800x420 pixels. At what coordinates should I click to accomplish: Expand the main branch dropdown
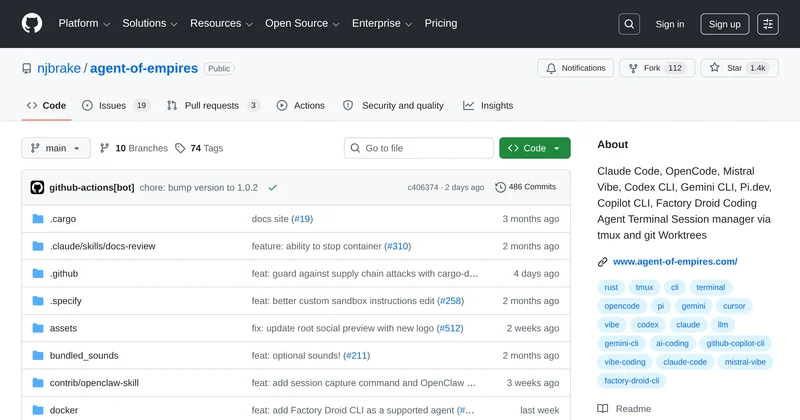pyautogui.click(x=56, y=148)
